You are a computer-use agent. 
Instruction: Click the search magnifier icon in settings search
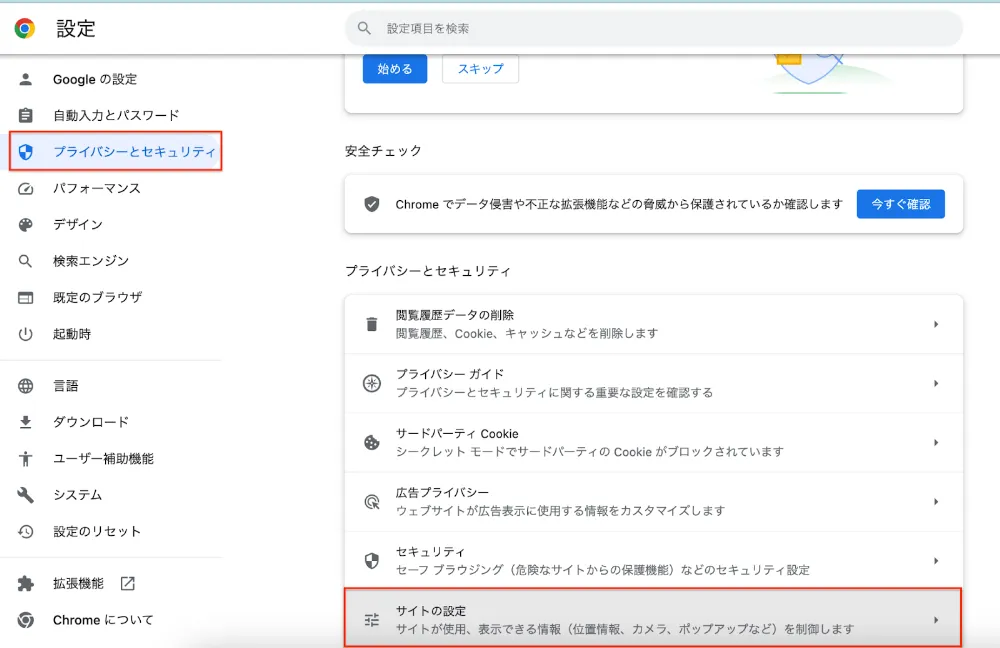coord(364,28)
